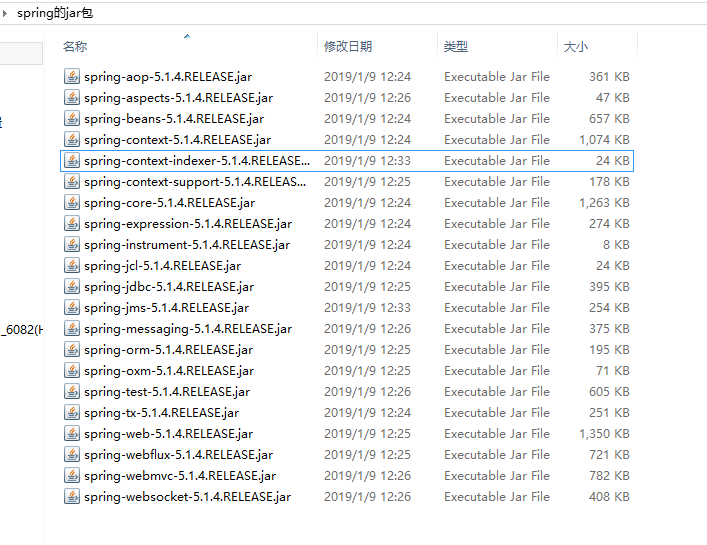This screenshot has height=545, width=707.
Task: Select file spring-instrument-5.1.4.RELEASE.jar
Action: pos(187,244)
